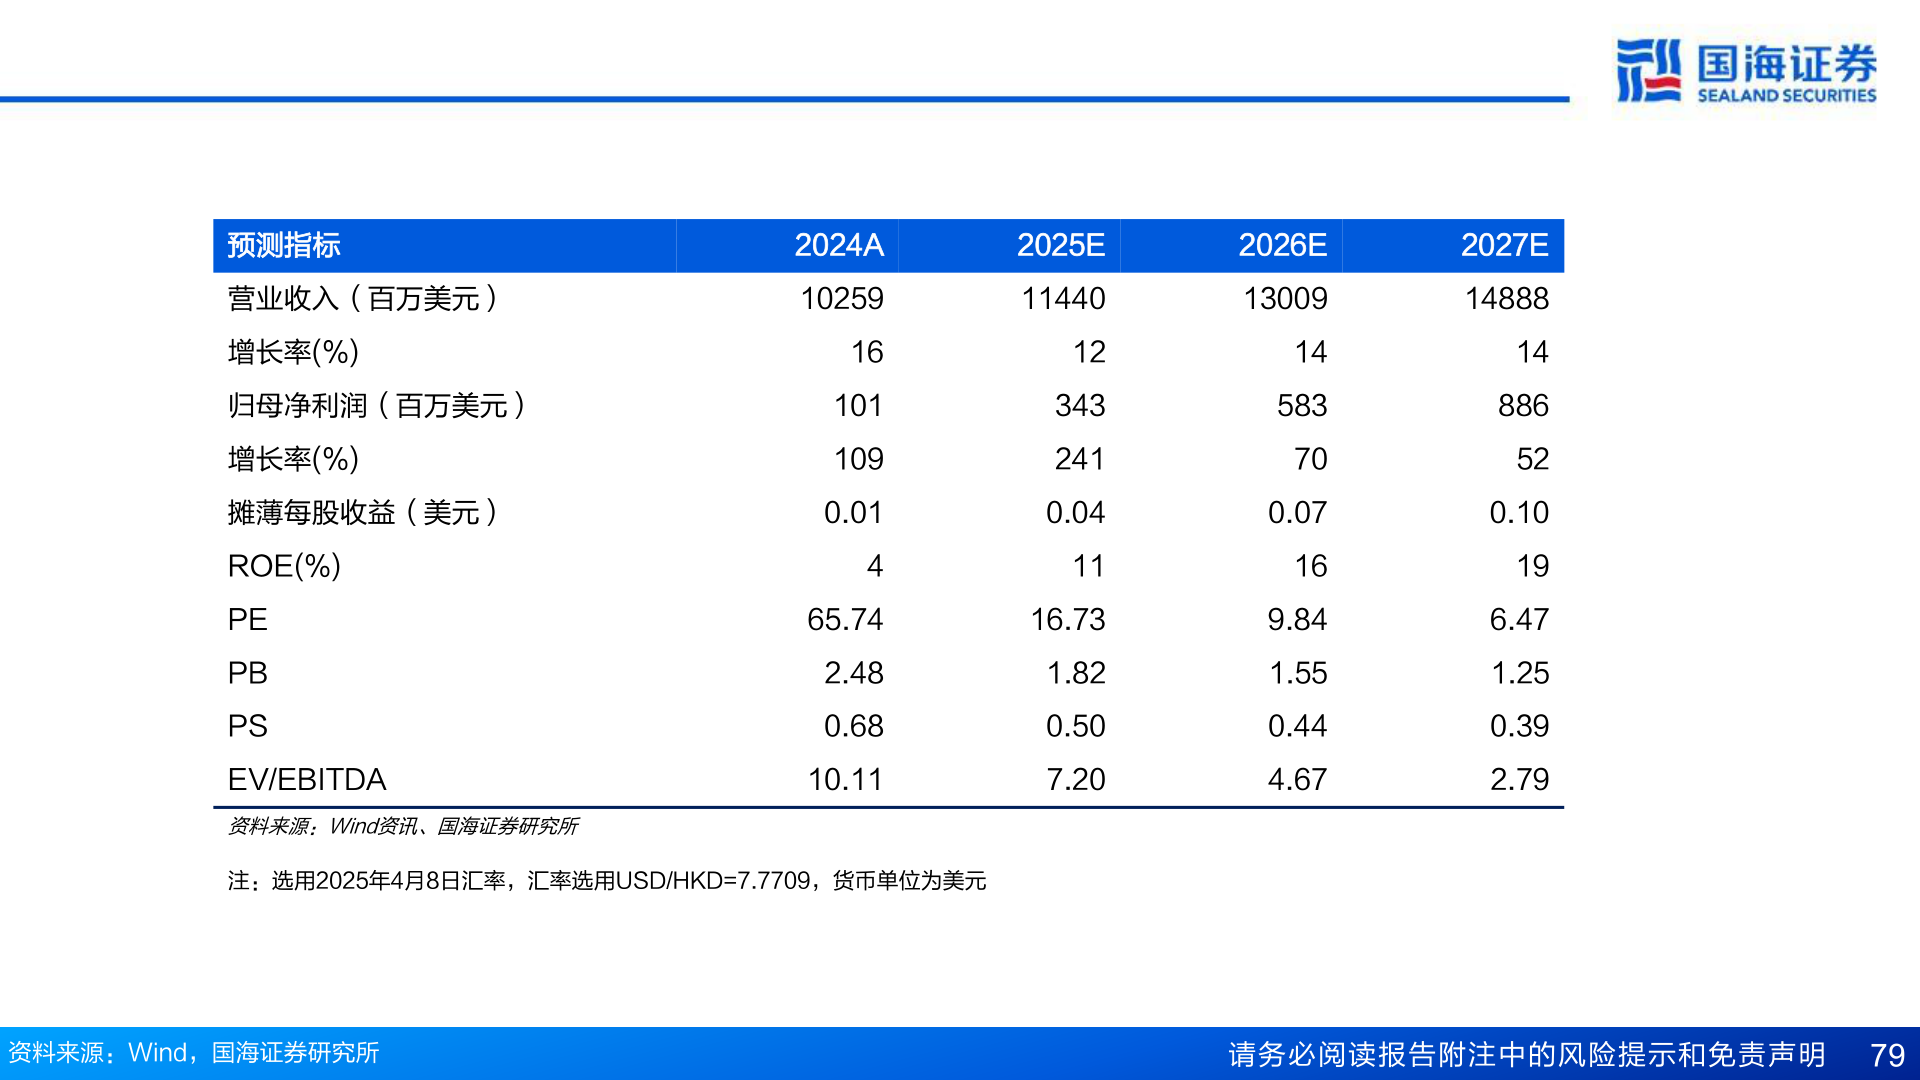This screenshot has height=1080, width=1920.
Task: Click the 2024A revenue value 10259
Action: (x=841, y=298)
